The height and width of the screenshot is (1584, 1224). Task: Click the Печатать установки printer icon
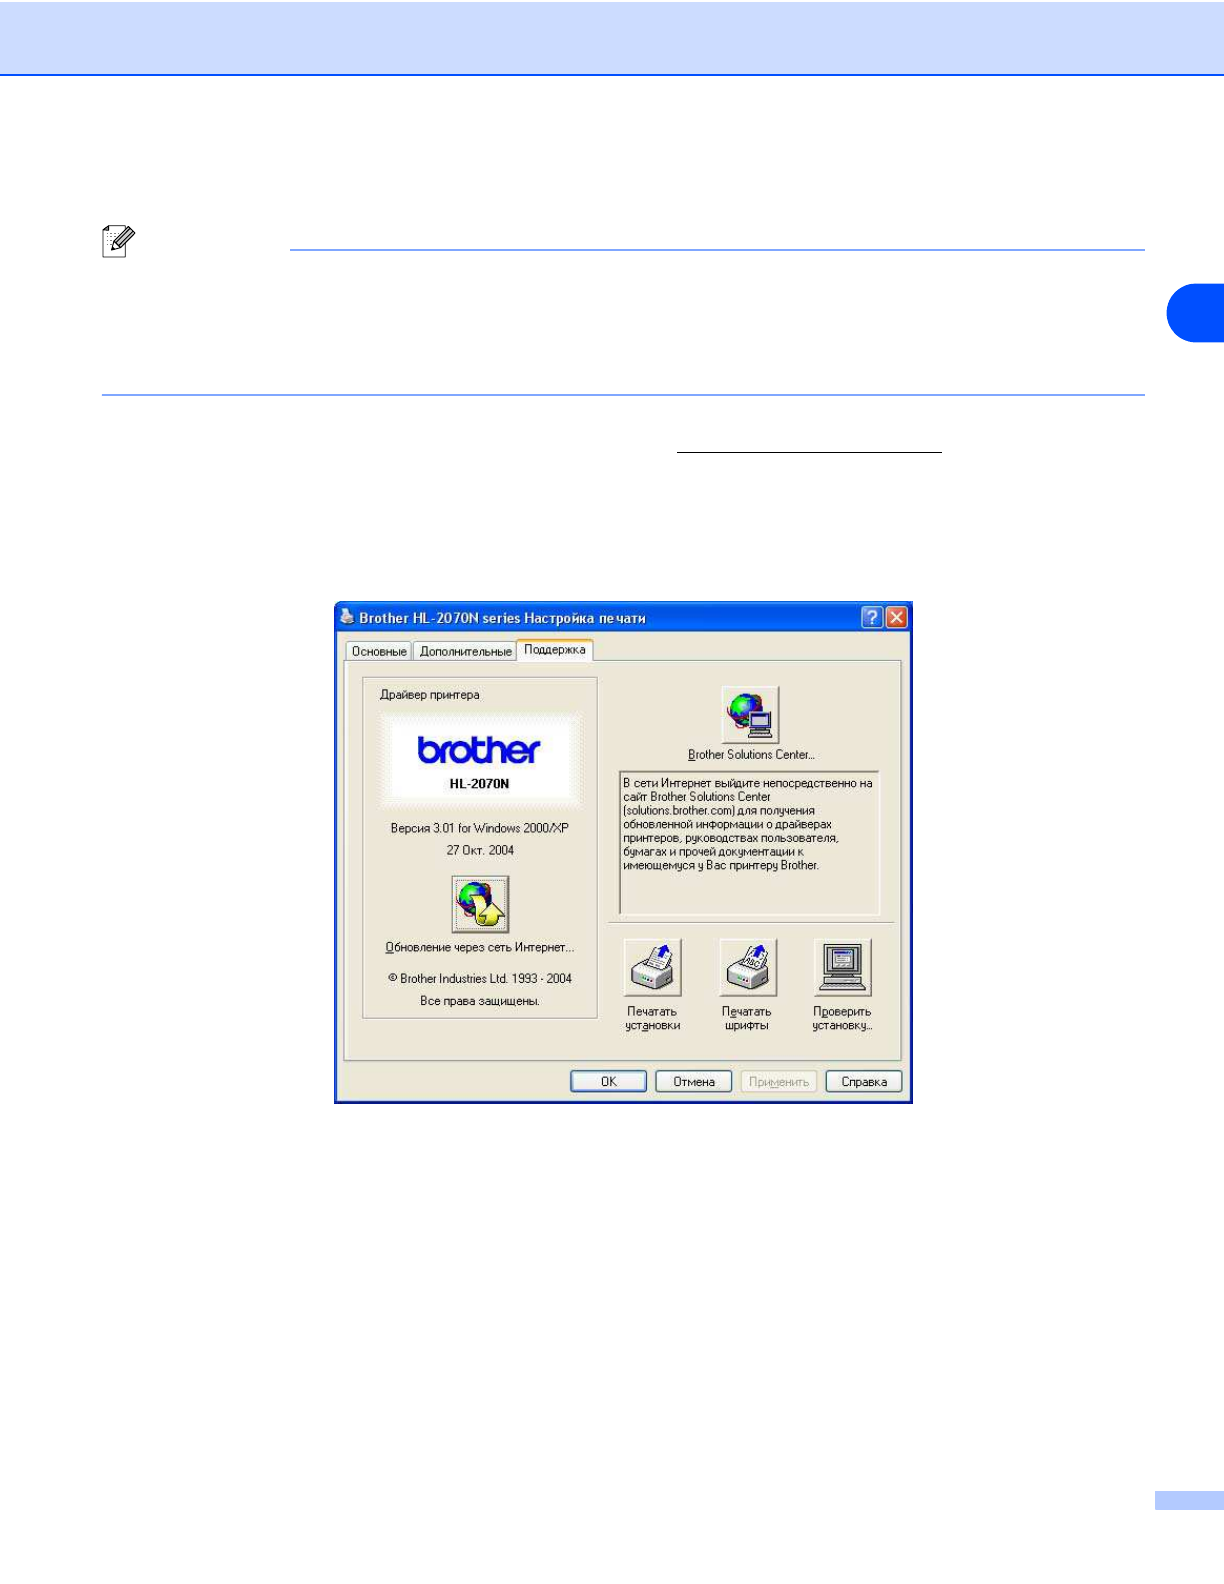[653, 967]
